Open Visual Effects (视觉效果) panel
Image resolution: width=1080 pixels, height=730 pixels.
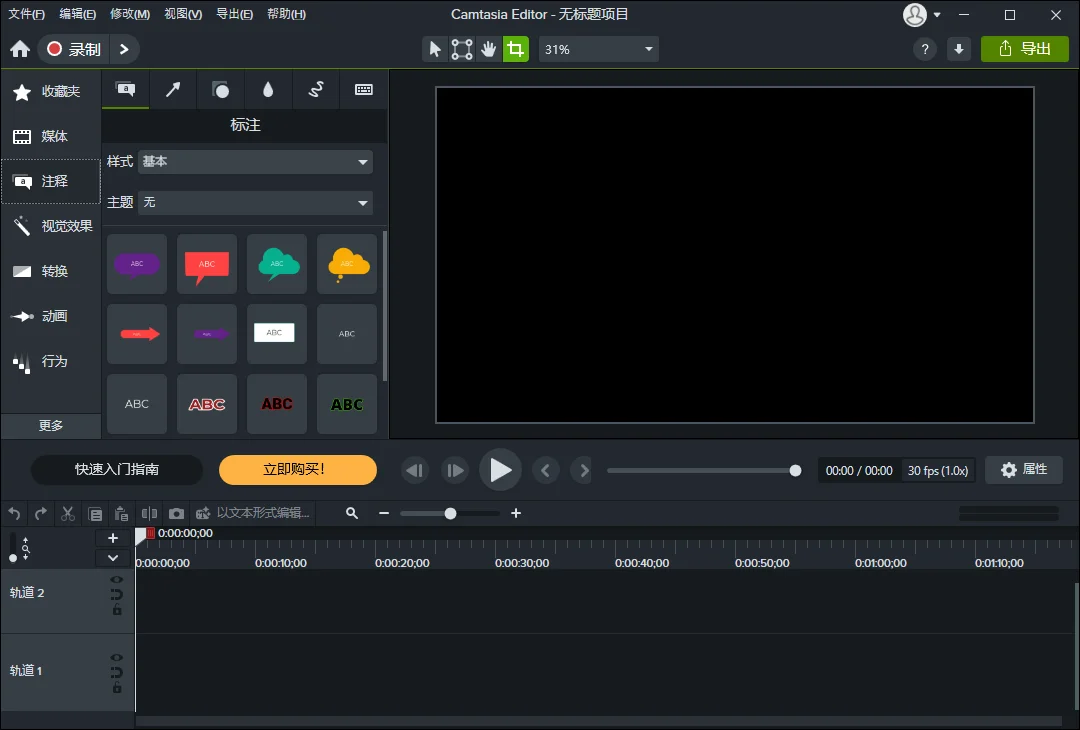(51, 226)
